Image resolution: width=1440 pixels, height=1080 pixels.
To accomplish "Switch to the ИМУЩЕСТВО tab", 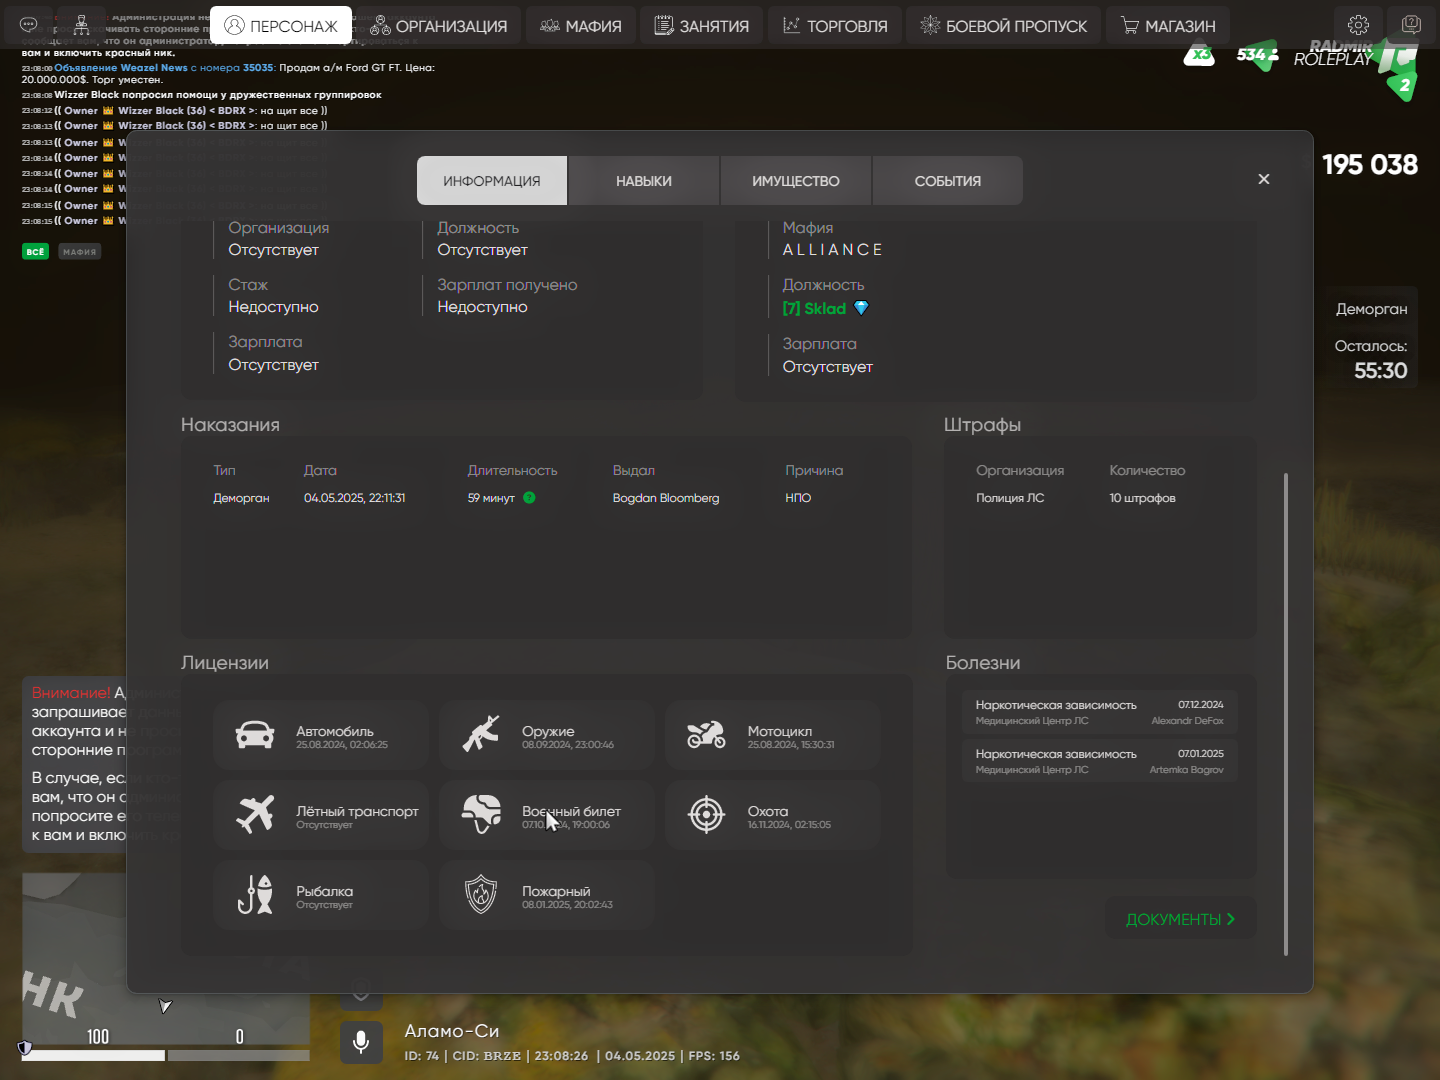I will click(796, 181).
